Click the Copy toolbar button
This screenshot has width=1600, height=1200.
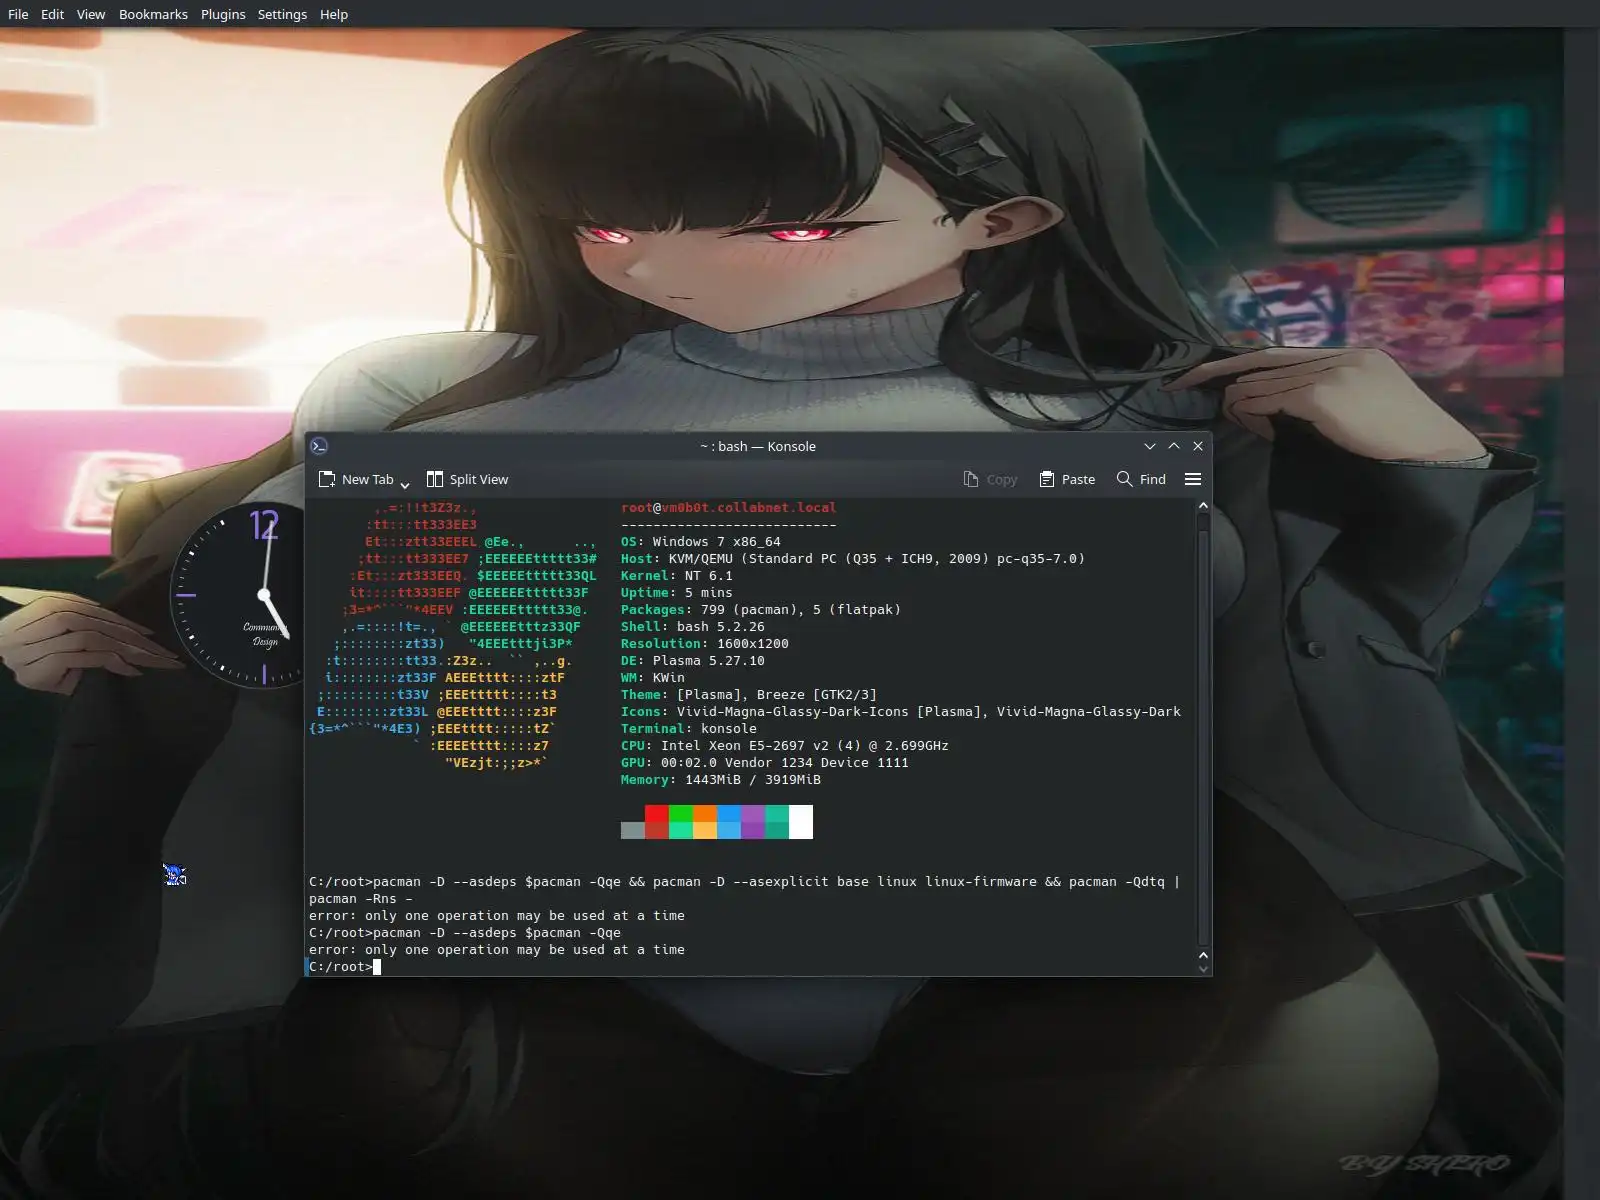[x=990, y=479]
